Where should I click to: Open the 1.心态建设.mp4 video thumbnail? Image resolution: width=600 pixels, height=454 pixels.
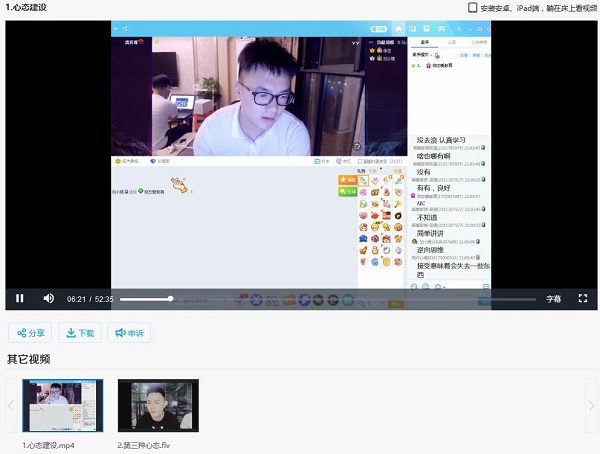click(x=63, y=405)
